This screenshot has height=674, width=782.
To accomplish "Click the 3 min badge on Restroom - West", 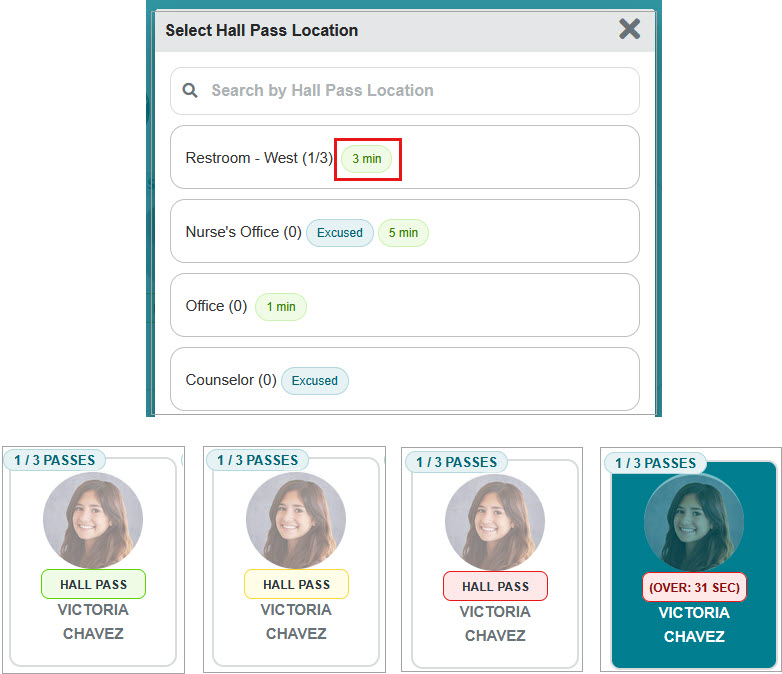I will click(367, 159).
